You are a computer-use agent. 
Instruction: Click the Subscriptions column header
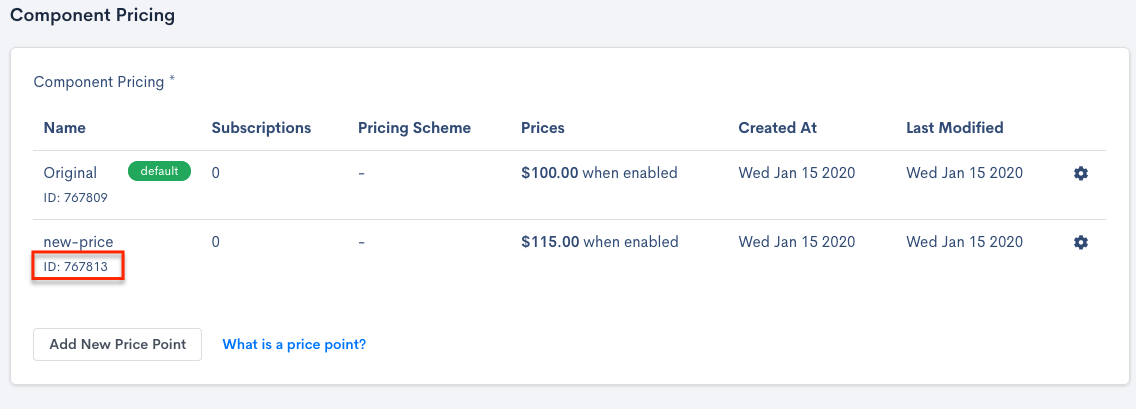(x=261, y=128)
